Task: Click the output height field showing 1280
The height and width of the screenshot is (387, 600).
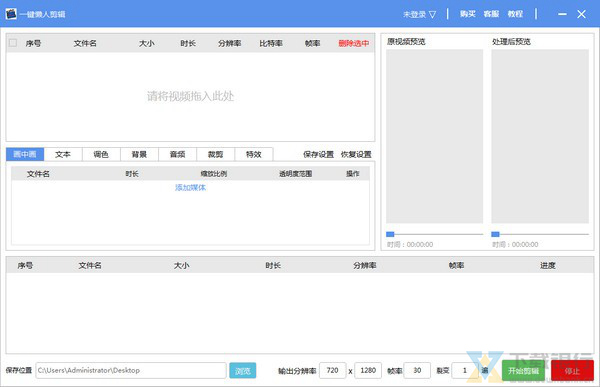Action: coord(368,370)
